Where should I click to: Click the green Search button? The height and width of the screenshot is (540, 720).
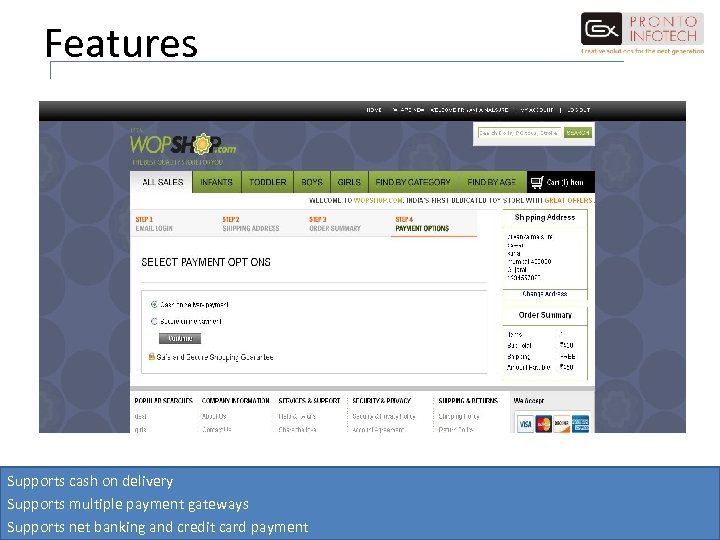click(578, 133)
